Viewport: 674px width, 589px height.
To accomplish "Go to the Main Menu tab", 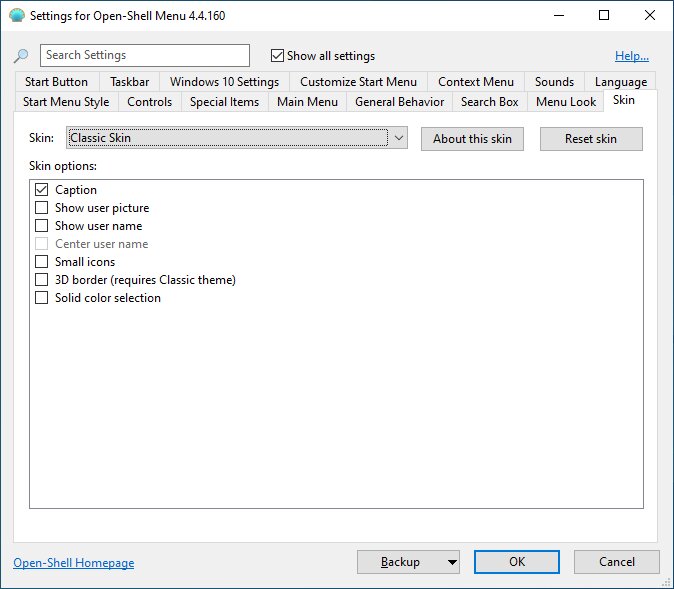I will point(307,102).
